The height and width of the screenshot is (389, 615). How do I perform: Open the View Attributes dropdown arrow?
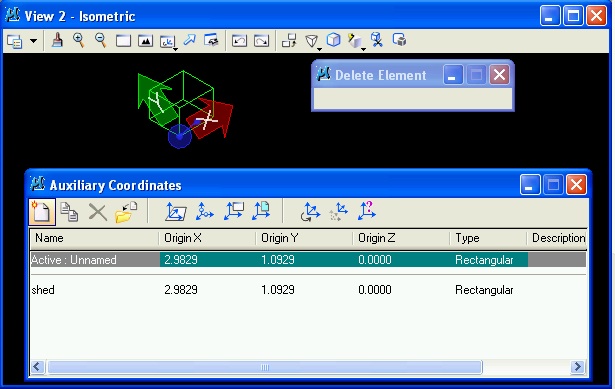click(x=33, y=40)
